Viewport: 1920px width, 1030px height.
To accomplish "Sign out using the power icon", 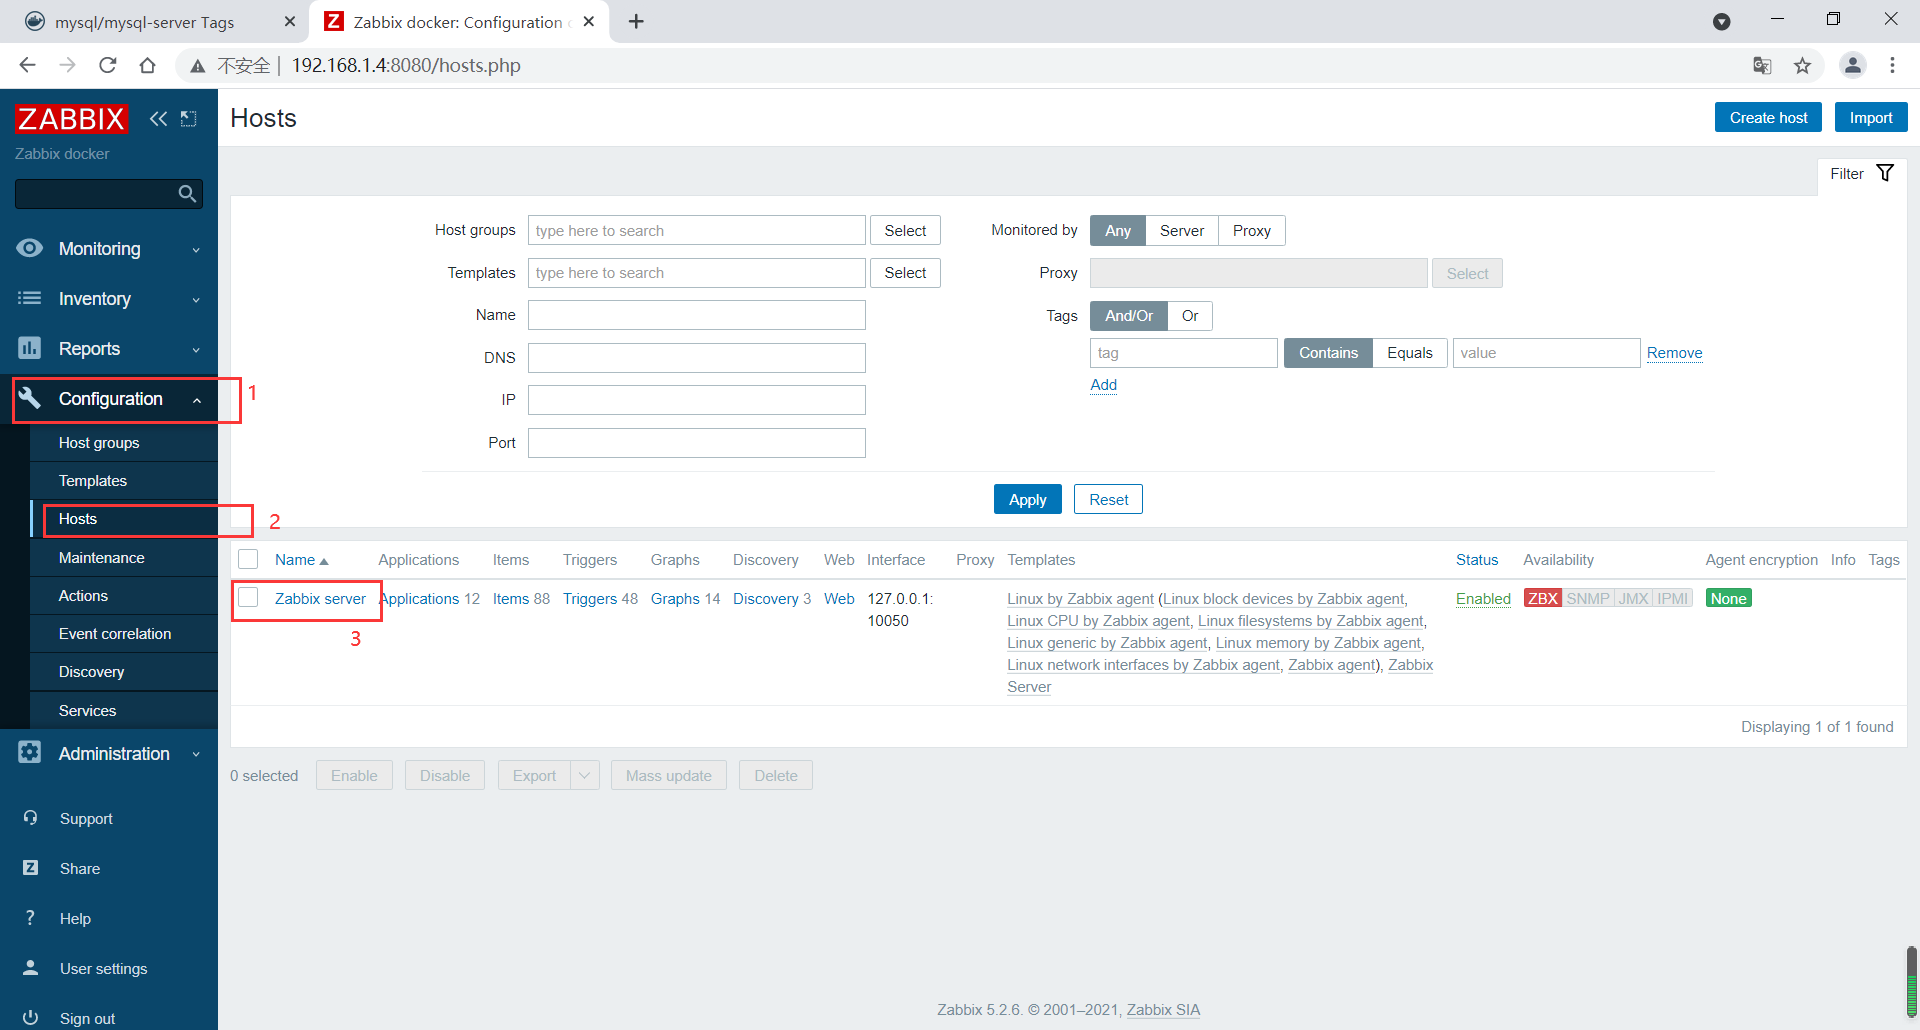I will pyautogui.click(x=31, y=1016).
